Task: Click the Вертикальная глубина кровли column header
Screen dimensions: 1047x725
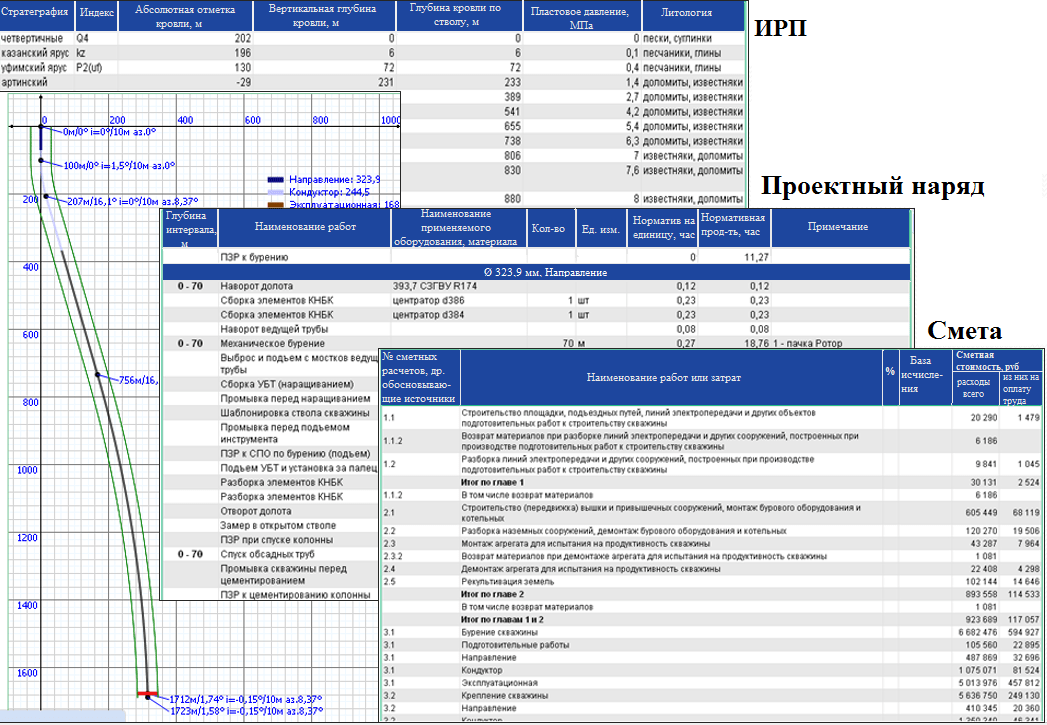Action: (325, 15)
